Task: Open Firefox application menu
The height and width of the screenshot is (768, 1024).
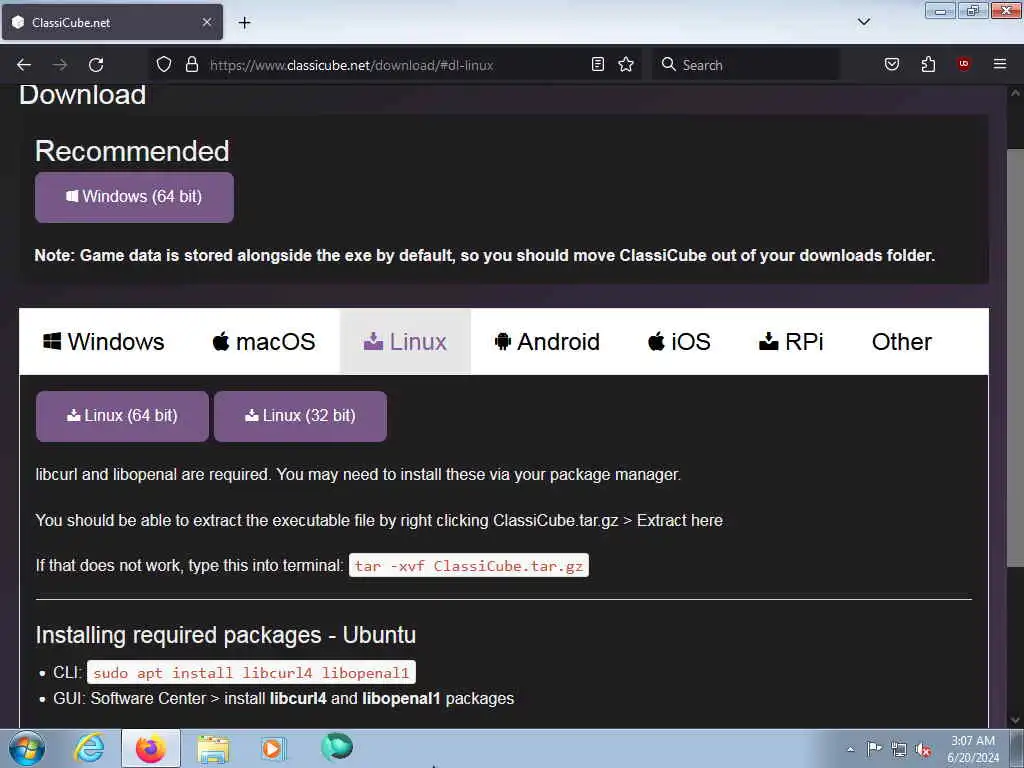Action: [1000, 64]
